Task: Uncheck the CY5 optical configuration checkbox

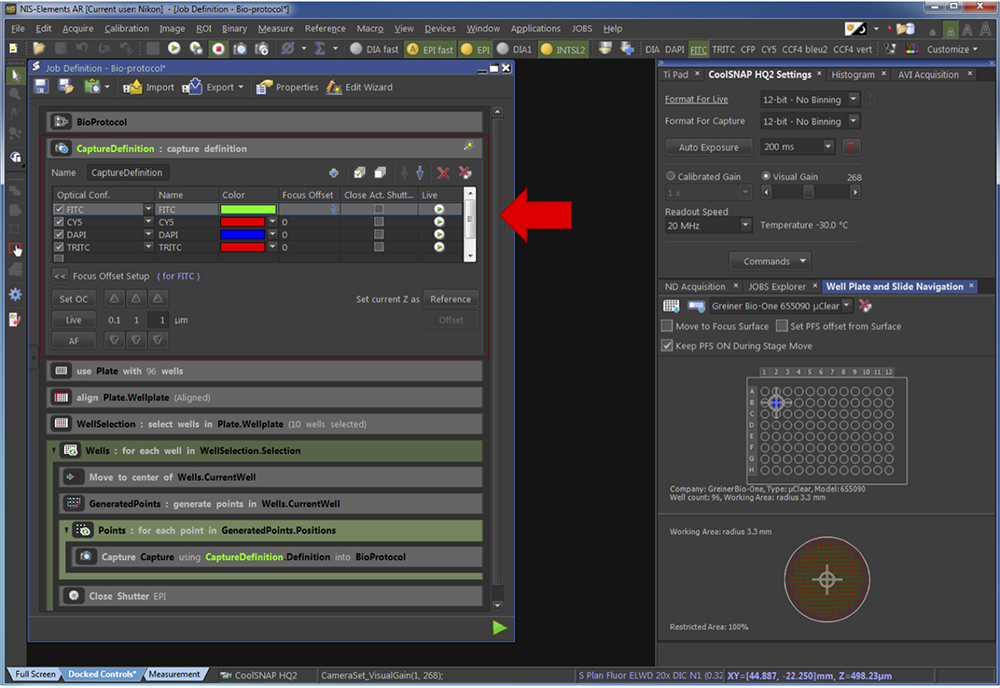Action: 59,222
